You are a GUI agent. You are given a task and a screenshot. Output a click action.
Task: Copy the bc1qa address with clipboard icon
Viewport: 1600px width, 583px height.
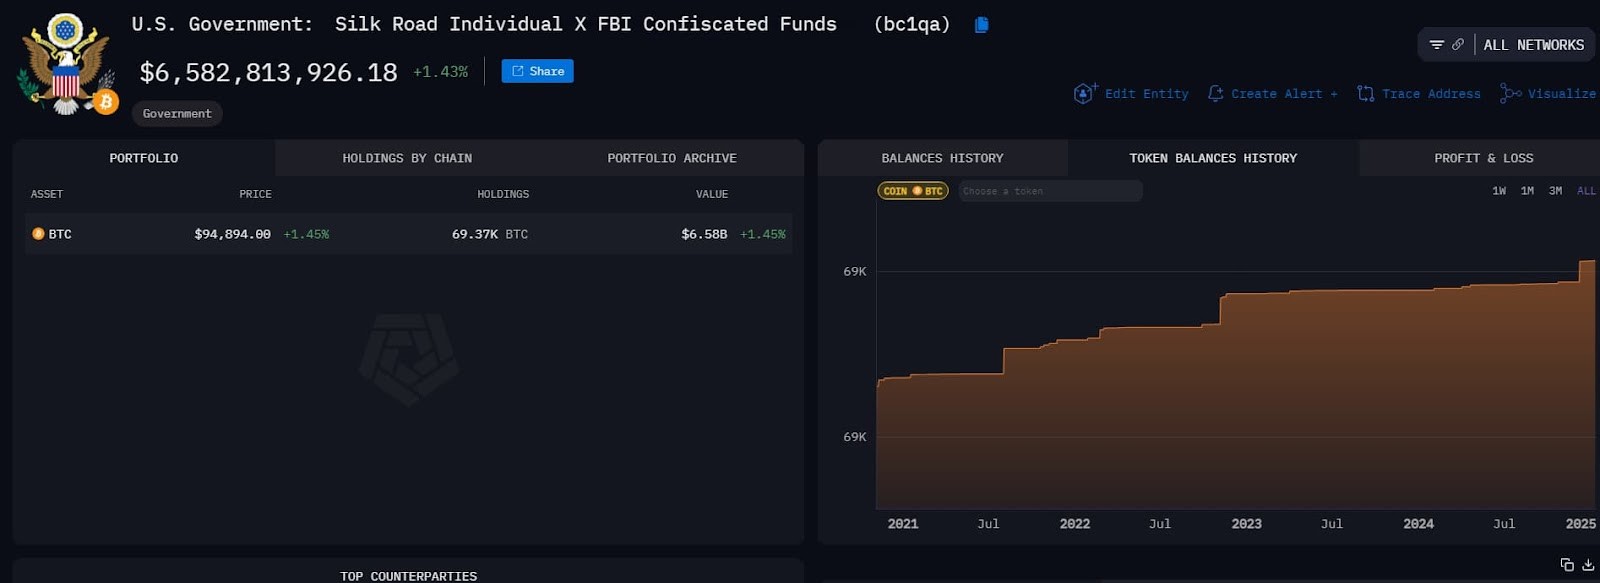(x=981, y=25)
